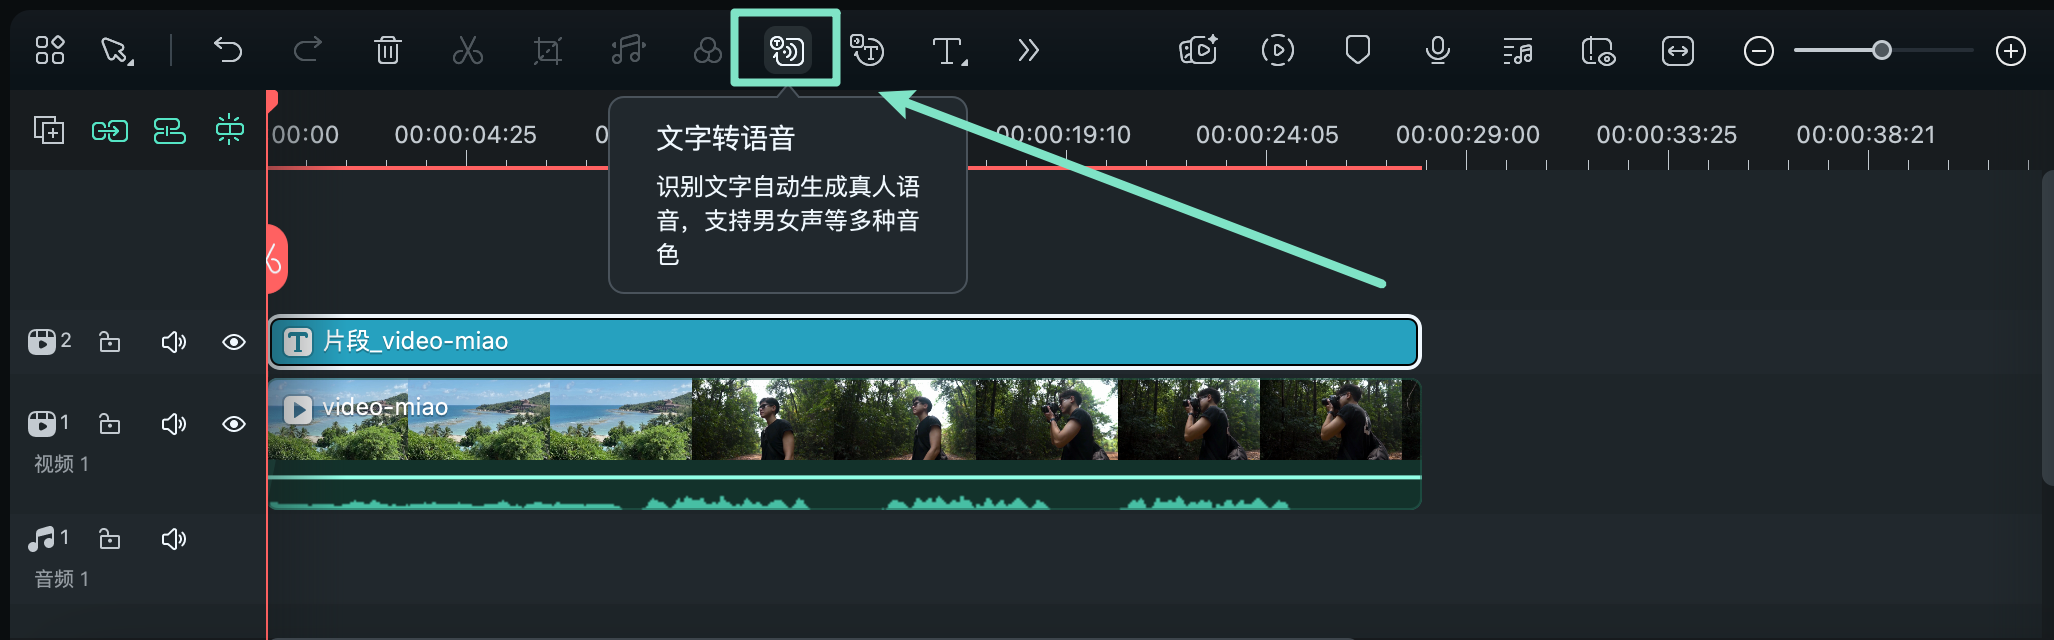The image size is (2054, 640).
Task: Click the 视频 1 track label
Action: point(61,464)
